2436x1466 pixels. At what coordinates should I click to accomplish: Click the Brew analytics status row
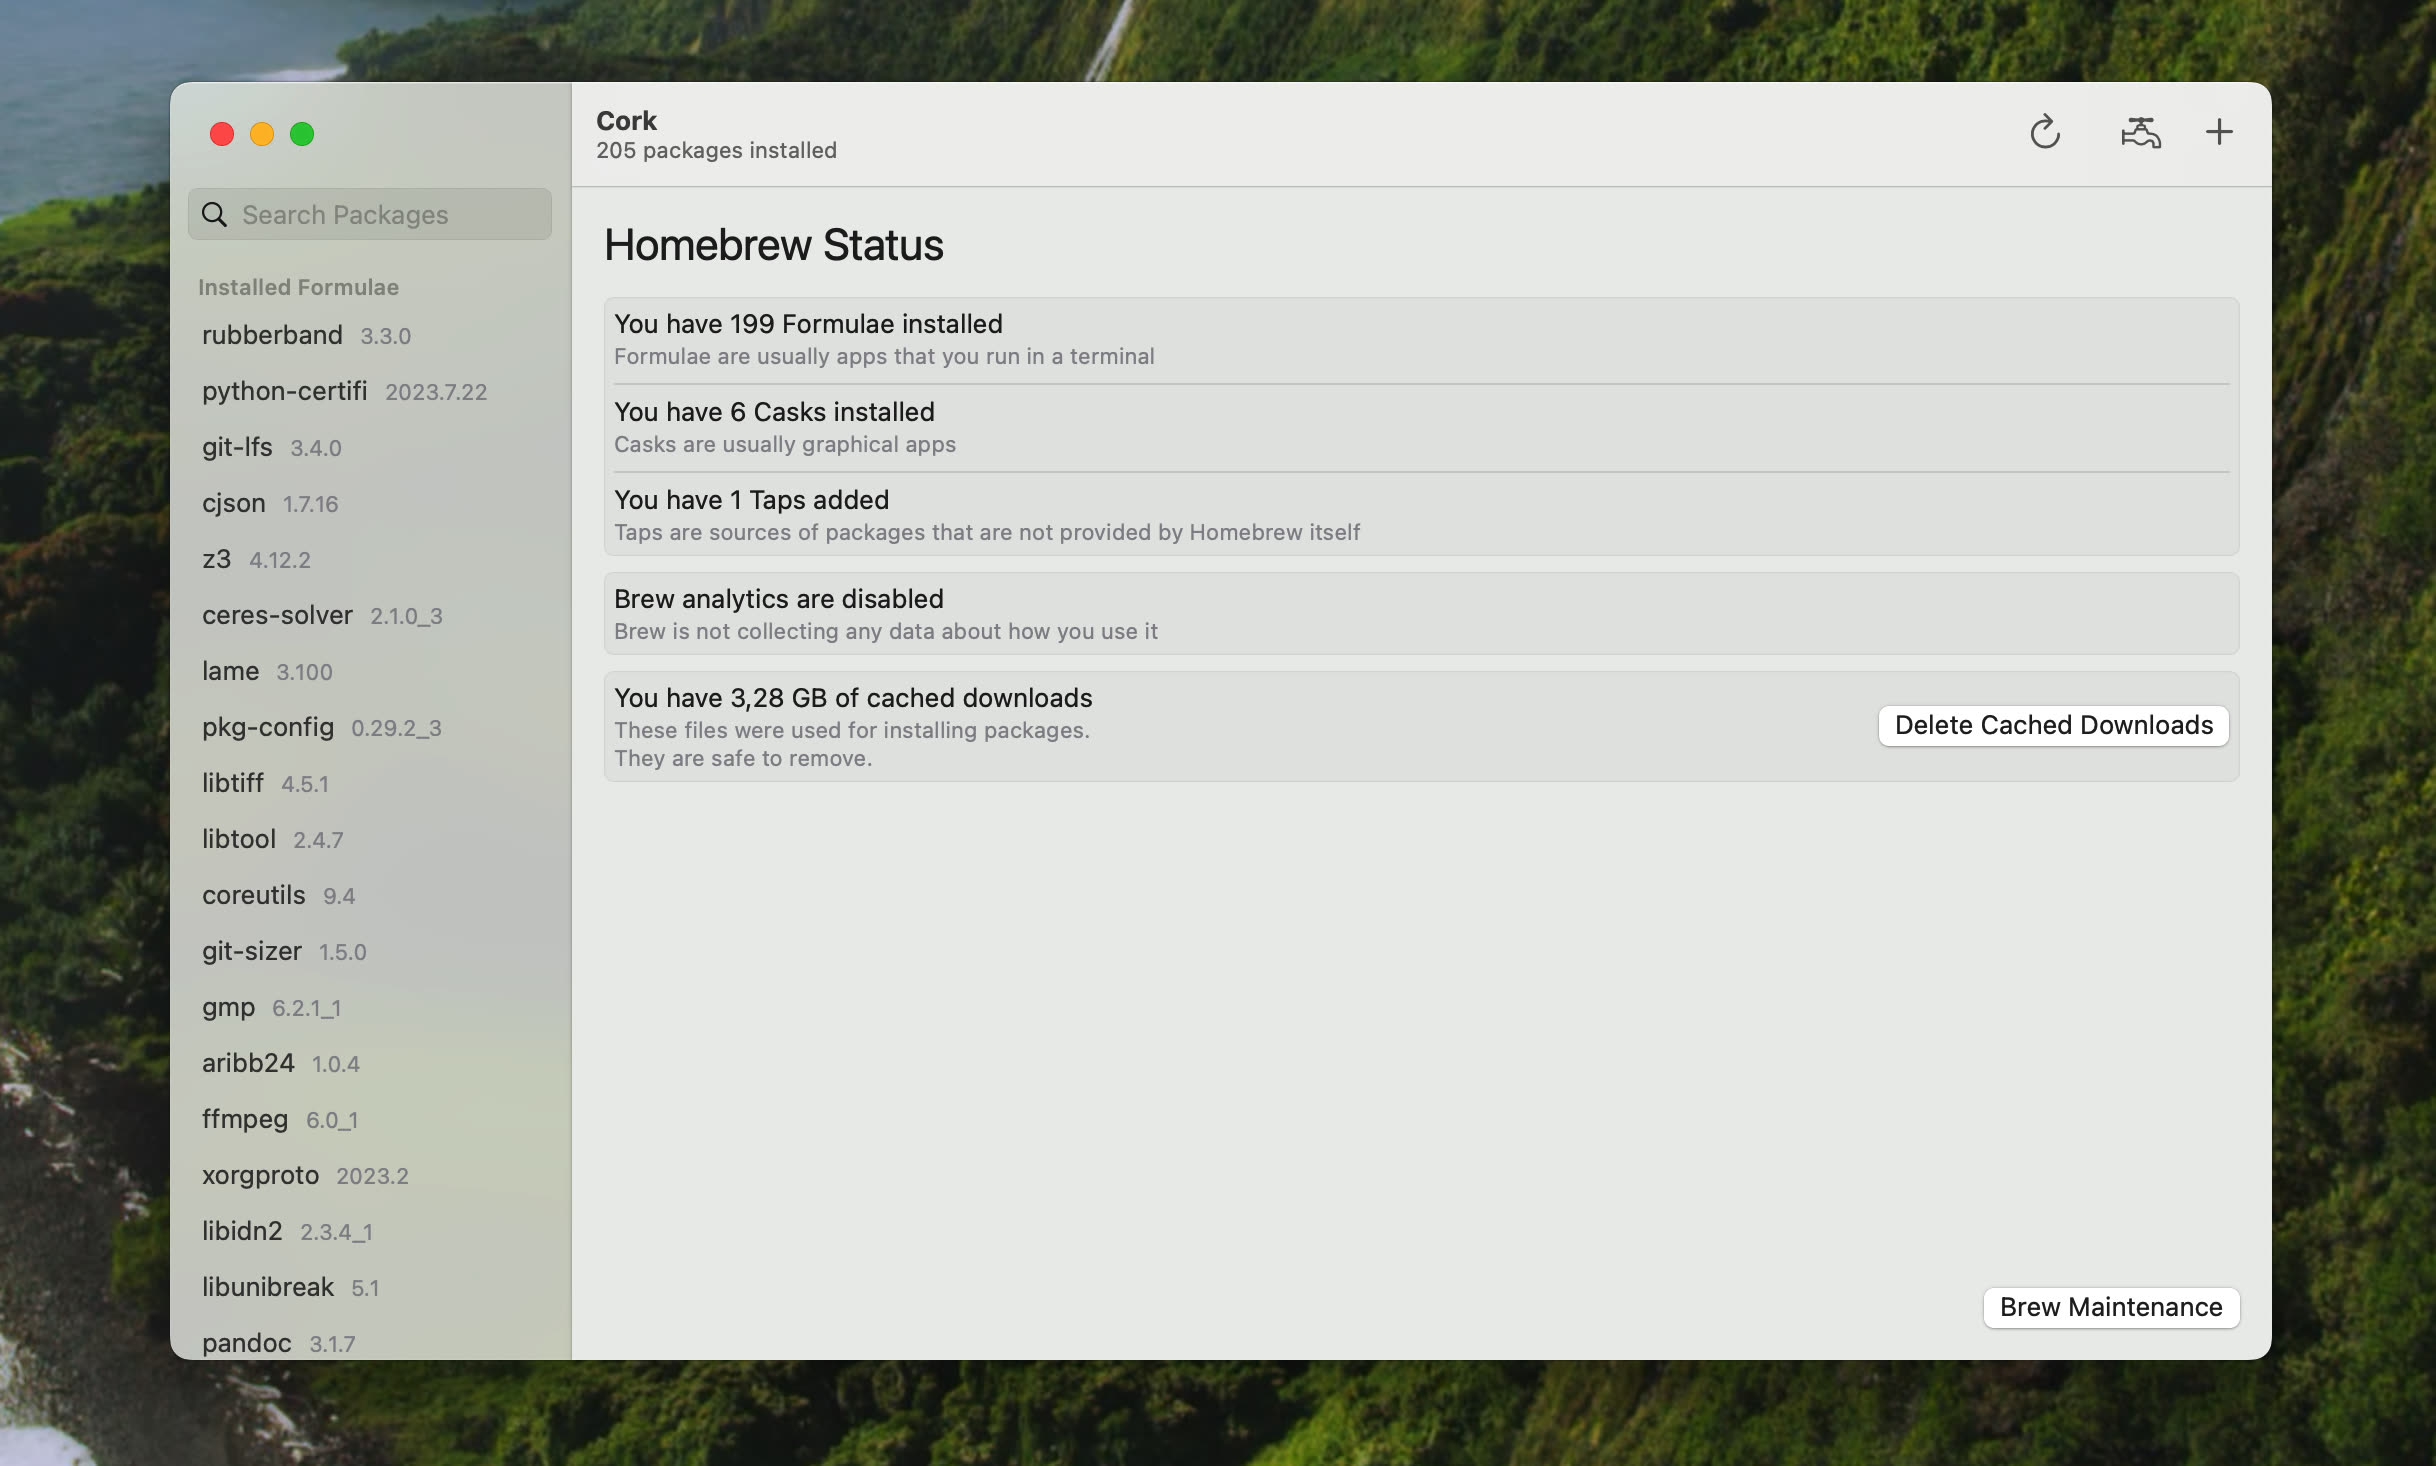1420,614
